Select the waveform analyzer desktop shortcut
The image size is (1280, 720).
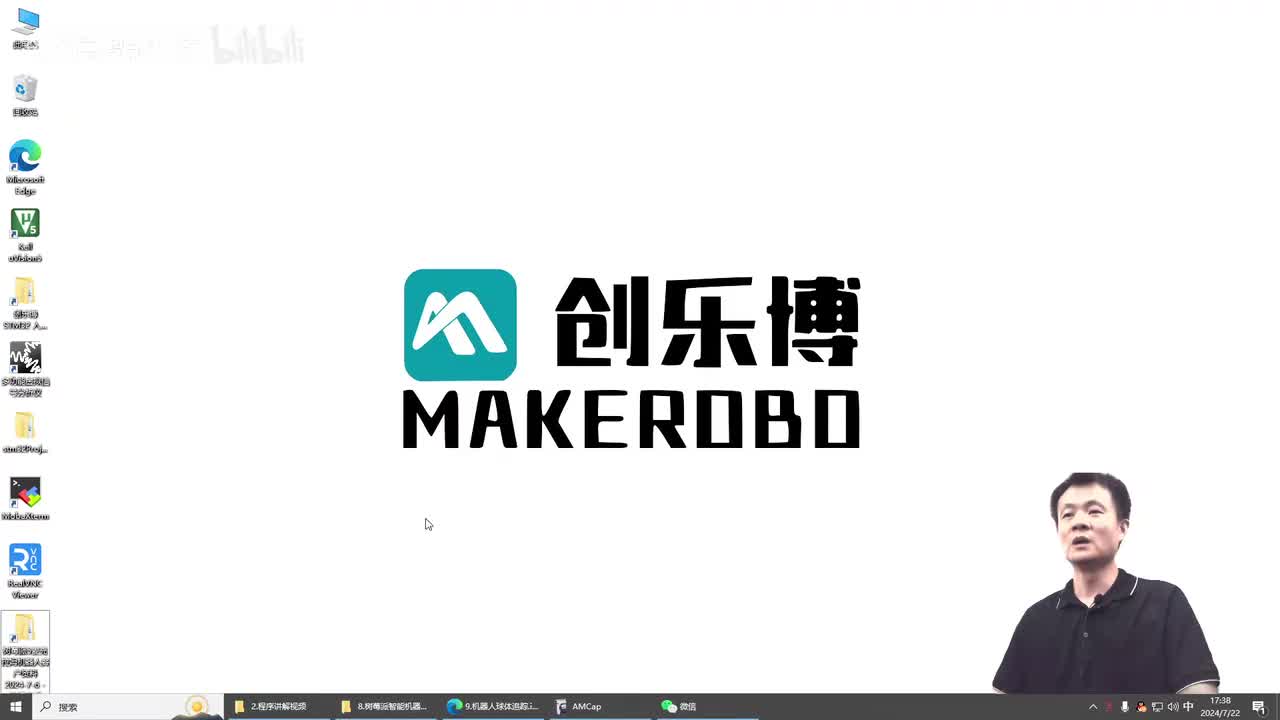pos(25,370)
